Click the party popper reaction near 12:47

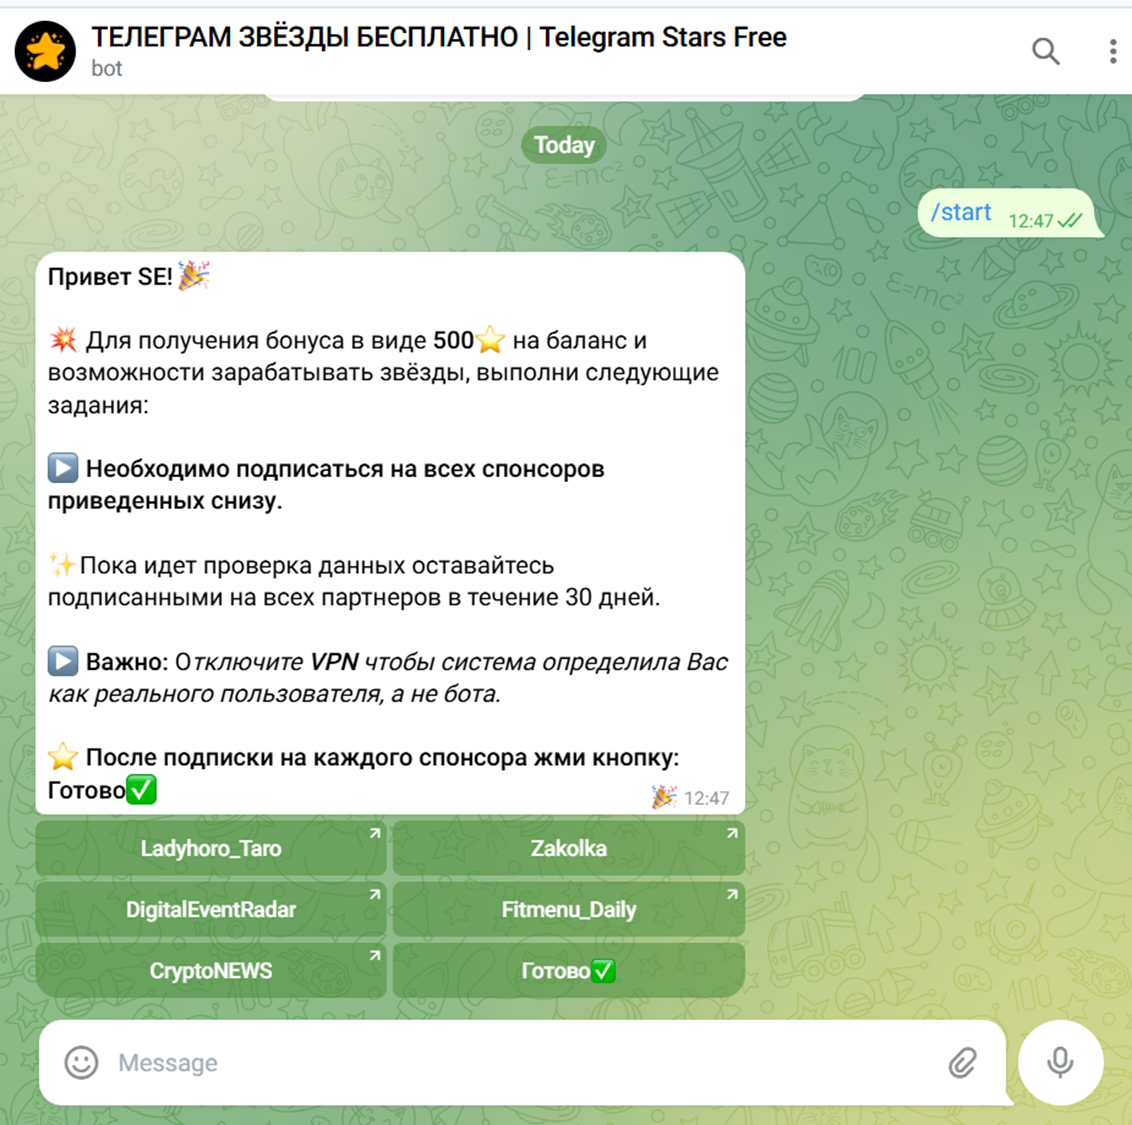[663, 797]
